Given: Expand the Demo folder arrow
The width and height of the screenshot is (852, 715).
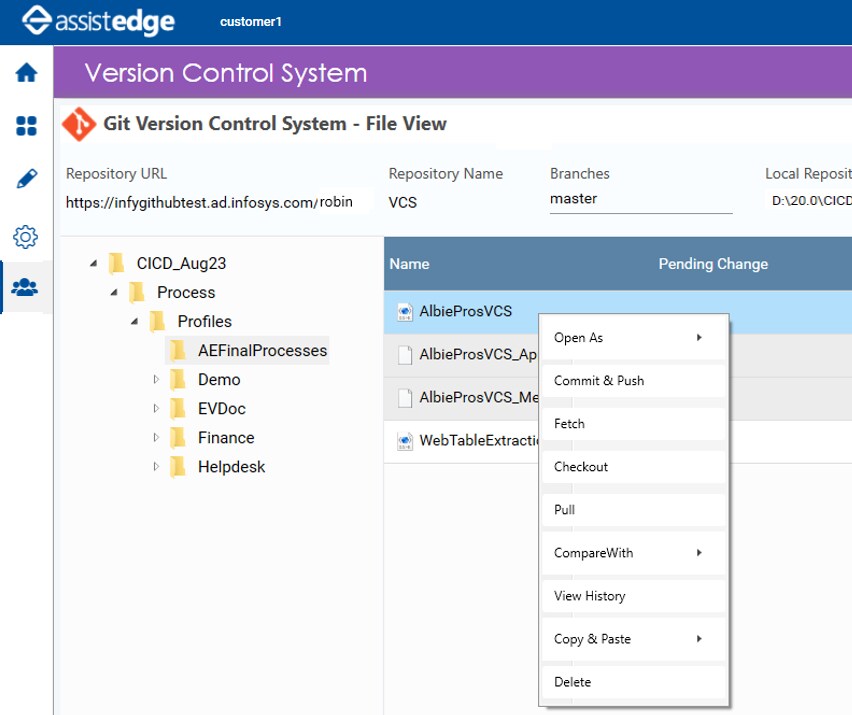Looking at the screenshot, I should pyautogui.click(x=156, y=379).
